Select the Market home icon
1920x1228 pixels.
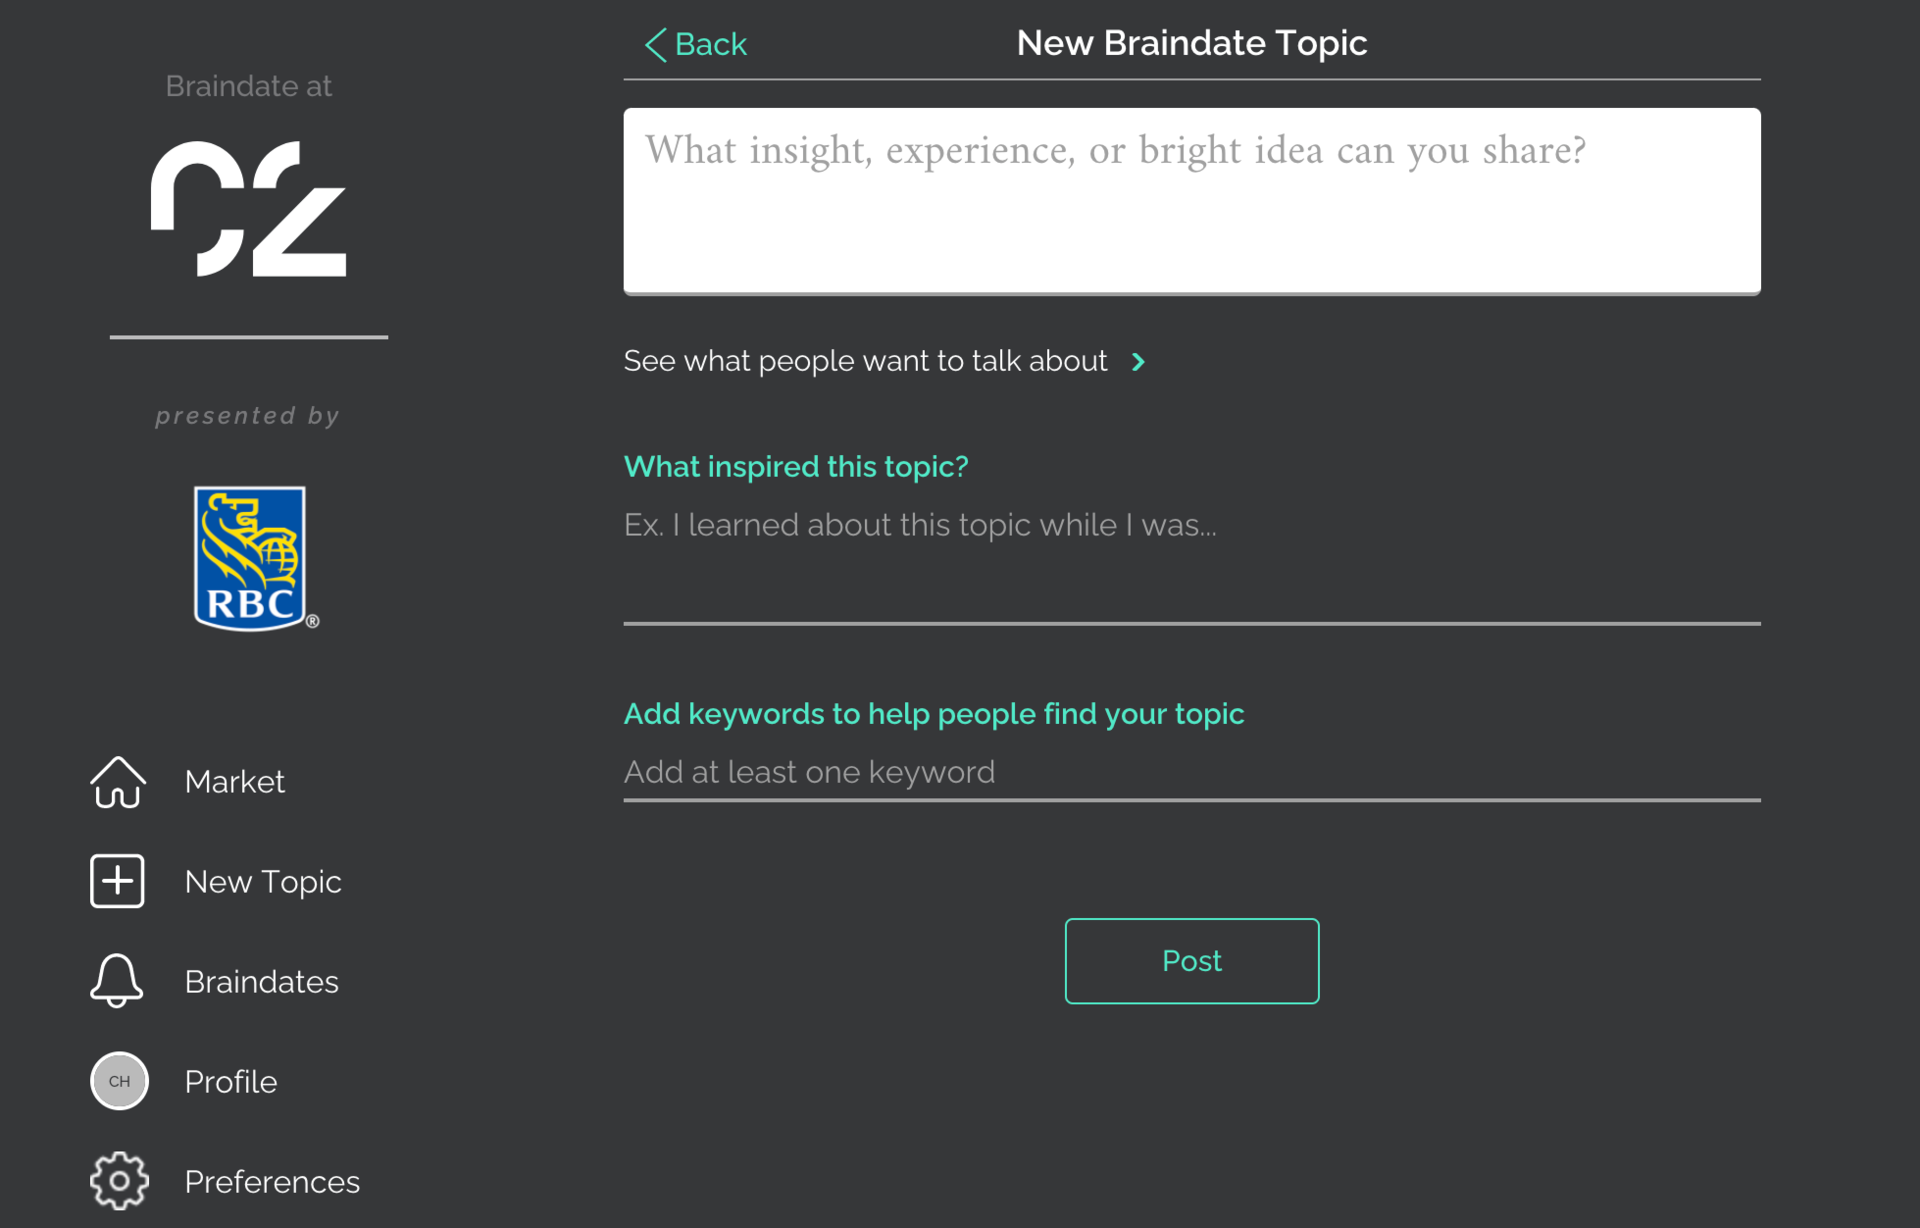(x=117, y=782)
